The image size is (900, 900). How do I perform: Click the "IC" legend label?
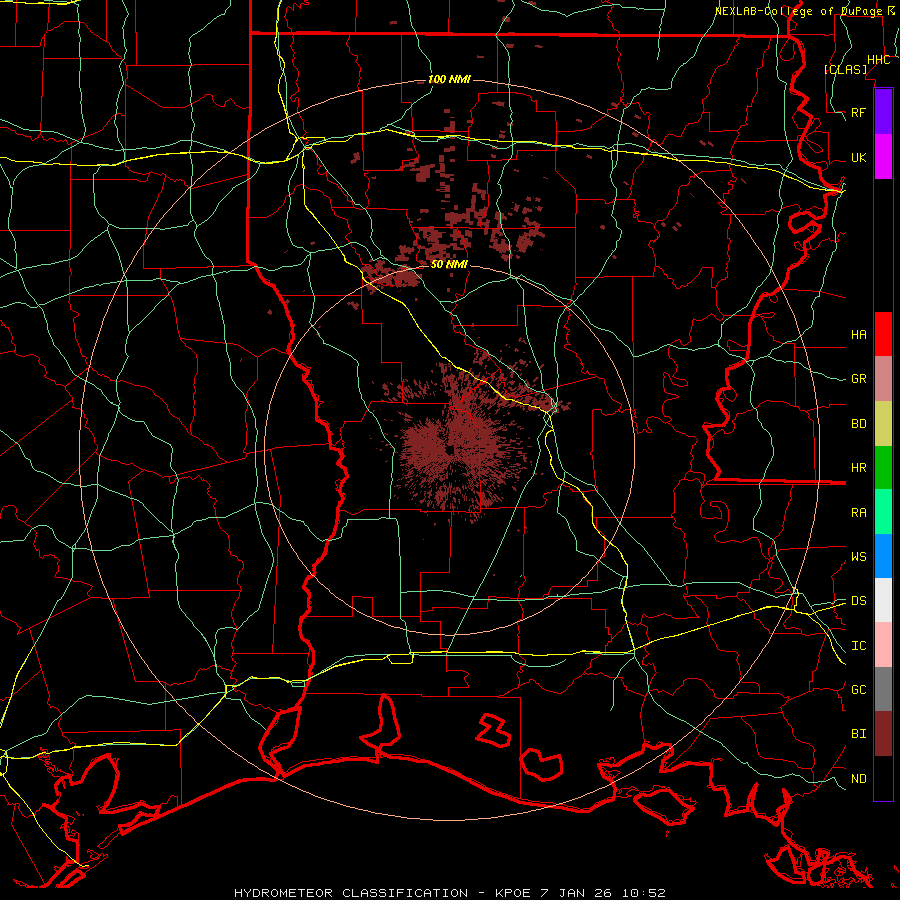pyautogui.click(x=858, y=646)
